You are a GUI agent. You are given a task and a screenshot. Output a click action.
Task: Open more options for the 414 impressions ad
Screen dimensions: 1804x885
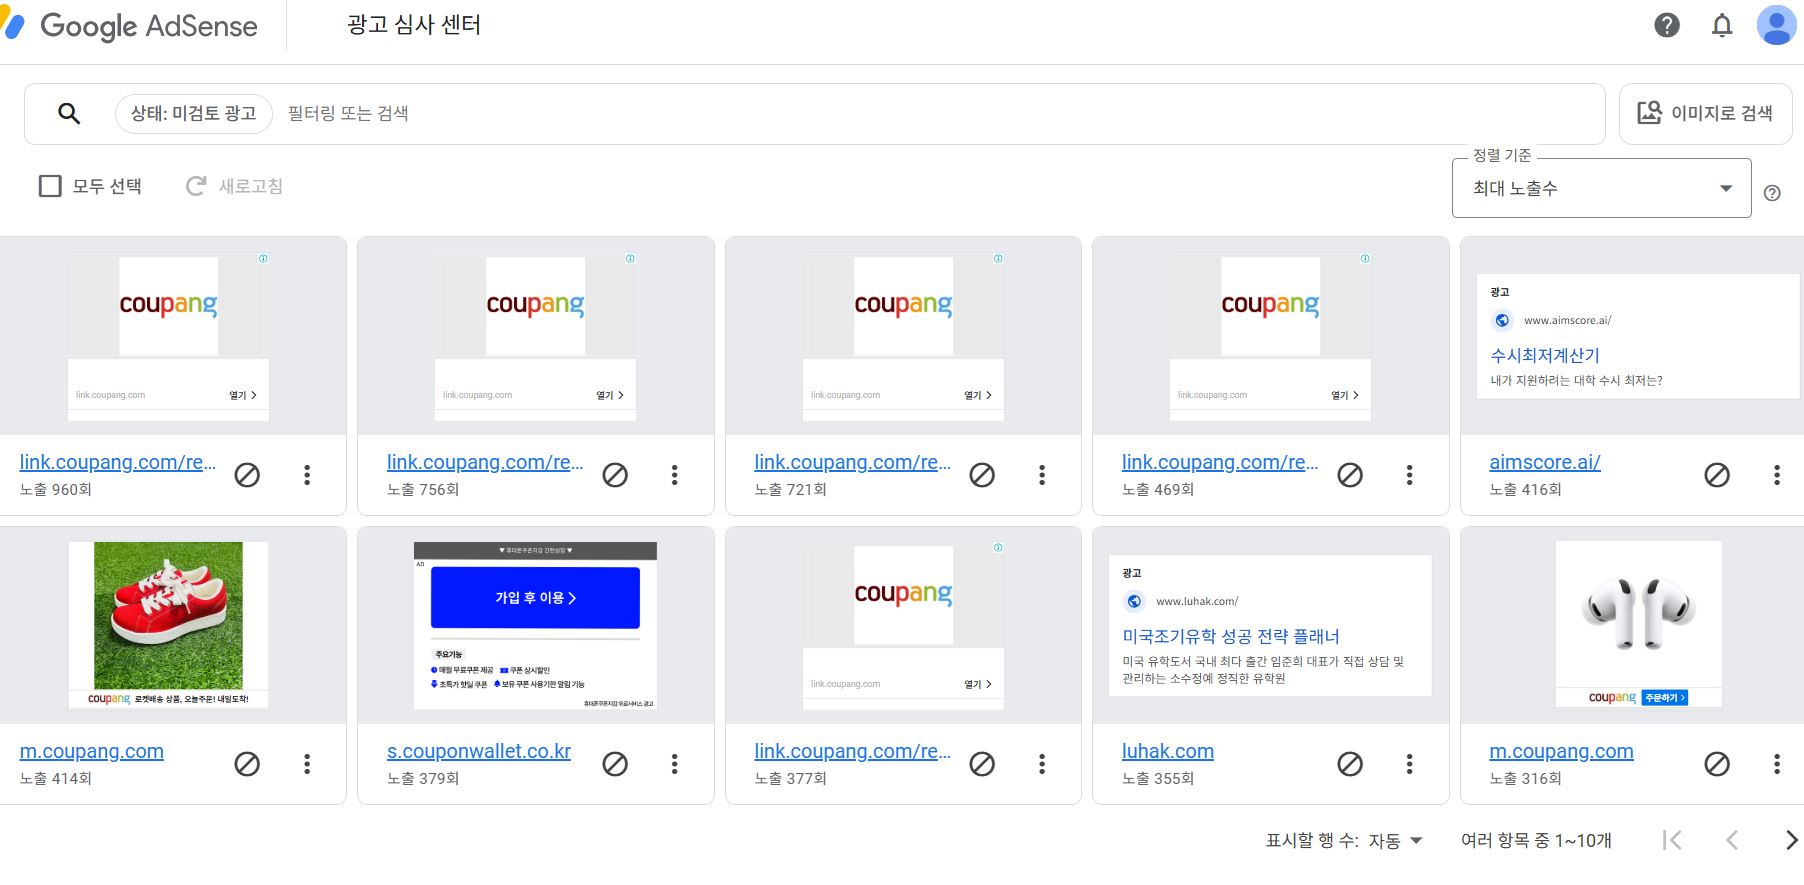[x=307, y=764]
